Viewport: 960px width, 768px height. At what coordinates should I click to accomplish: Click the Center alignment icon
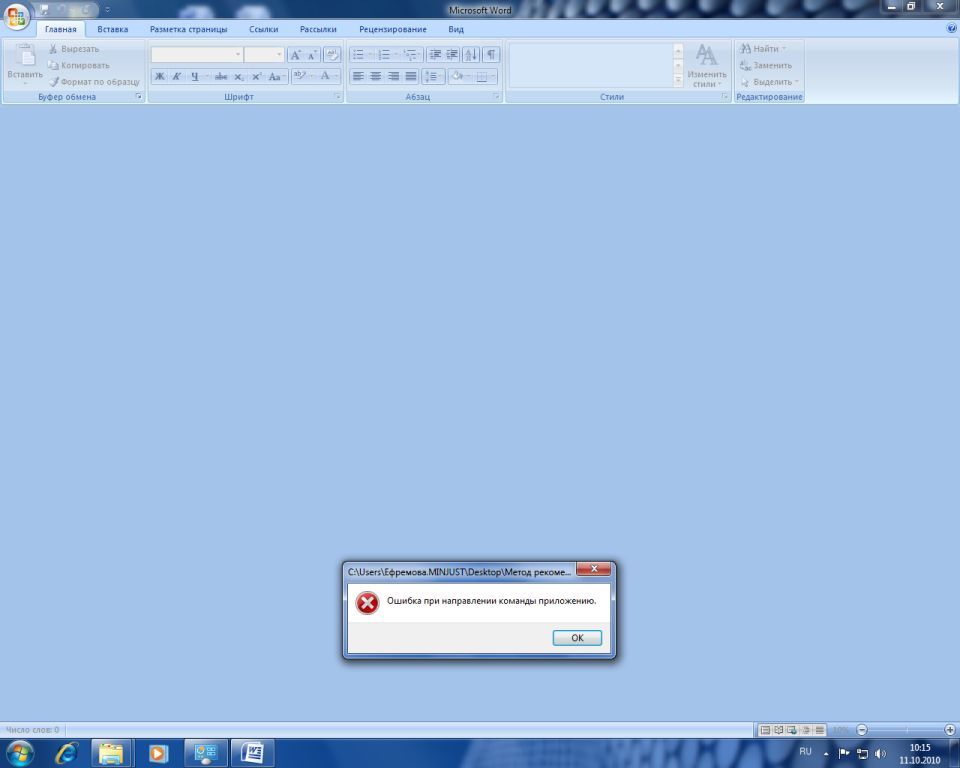pyautogui.click(x=376, y=76)
